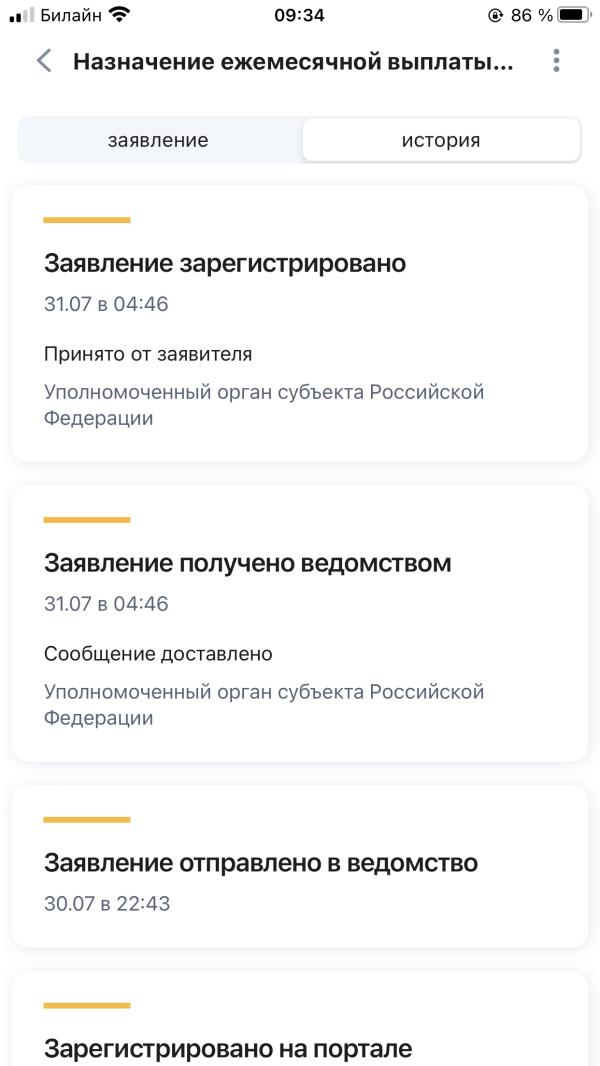Tap the «30.07 в 22:43» timestamp
The height and width of the screenshot is (1066, 600).
pyautogui.click(x=107, y=904)
